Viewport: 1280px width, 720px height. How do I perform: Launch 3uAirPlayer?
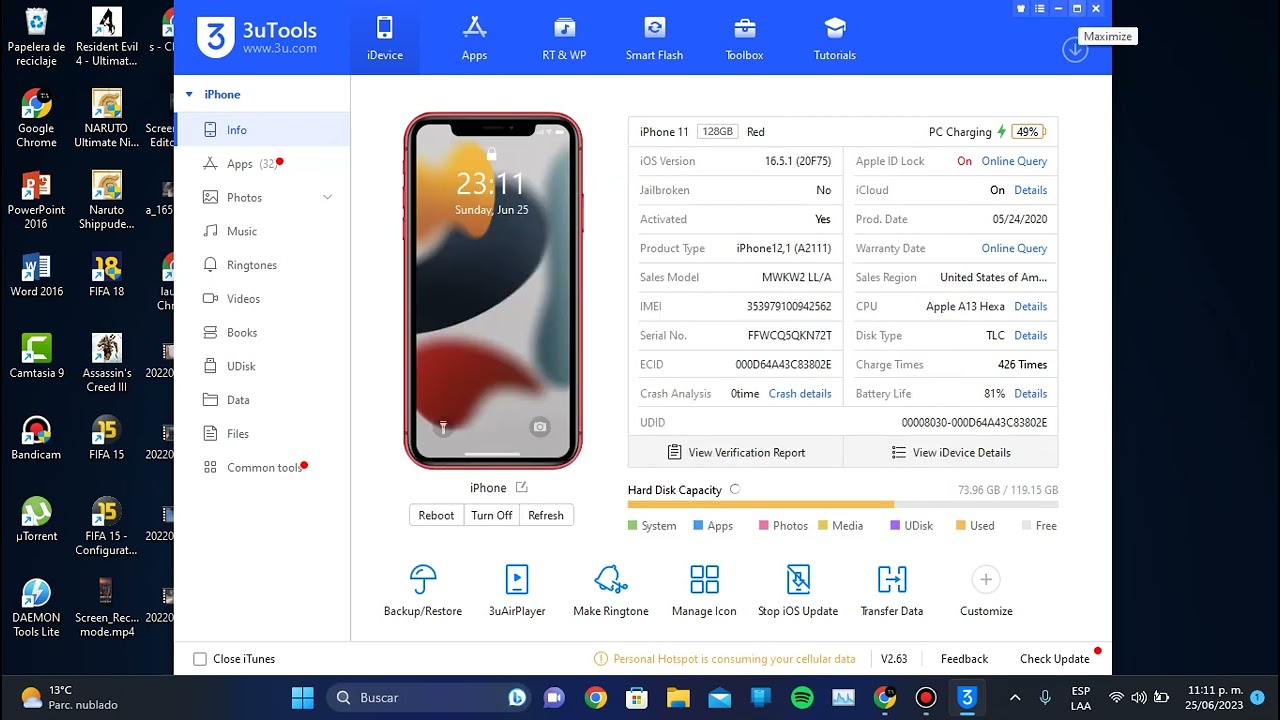click(517, 590)
